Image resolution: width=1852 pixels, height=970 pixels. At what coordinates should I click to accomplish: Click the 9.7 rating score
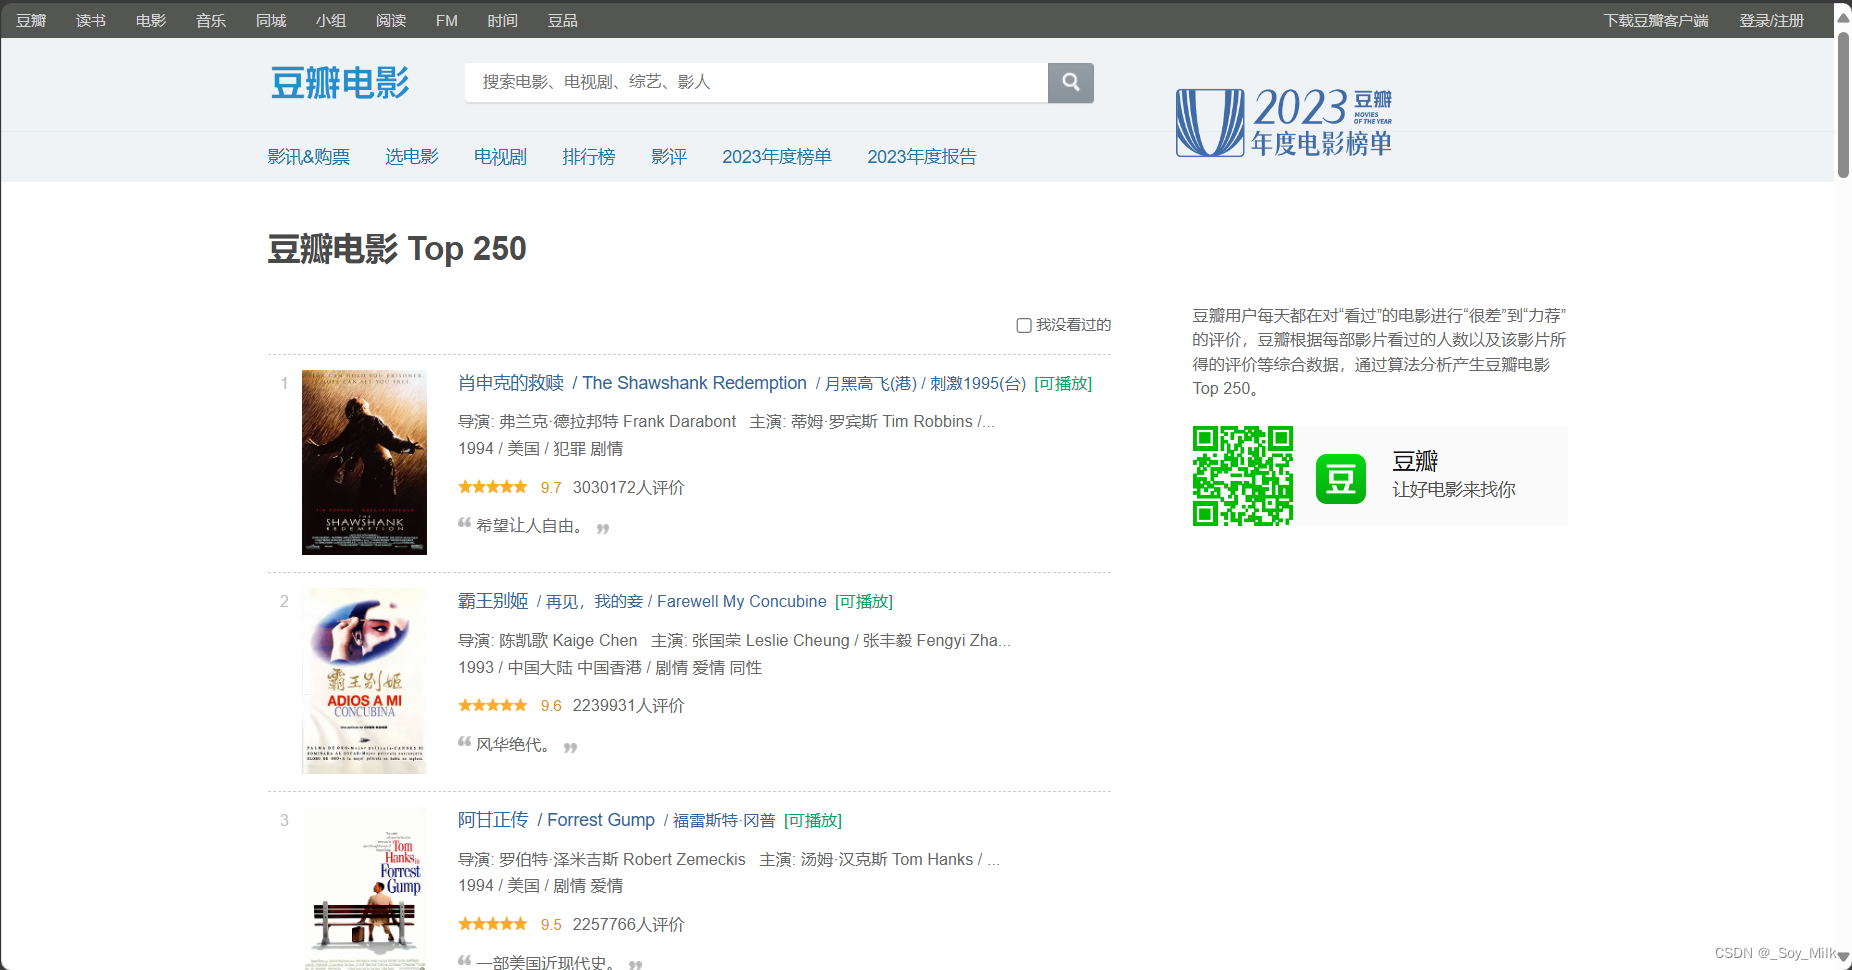pos(551,488)
